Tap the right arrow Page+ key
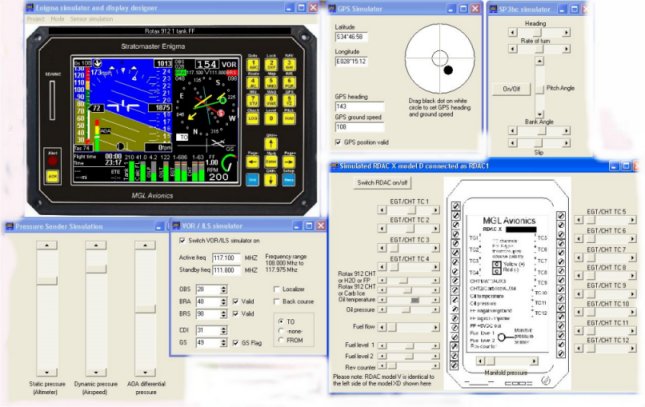This screenshot has width=645, height=407. click(x=289, y=161)
